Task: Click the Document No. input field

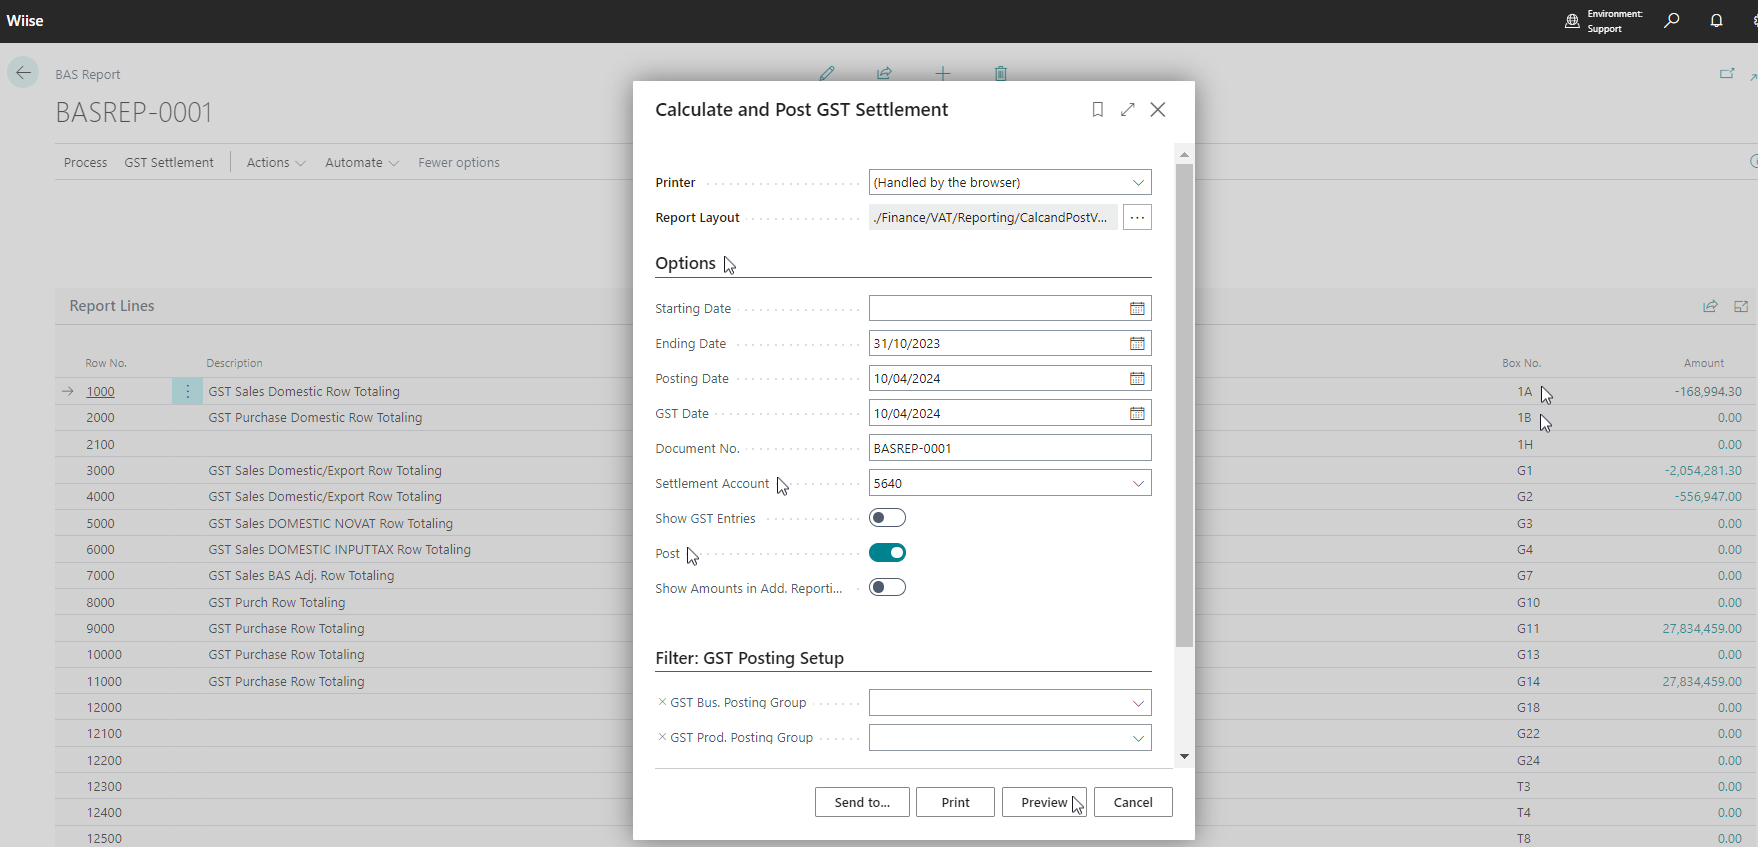Action: click(x=1009, y=449)
